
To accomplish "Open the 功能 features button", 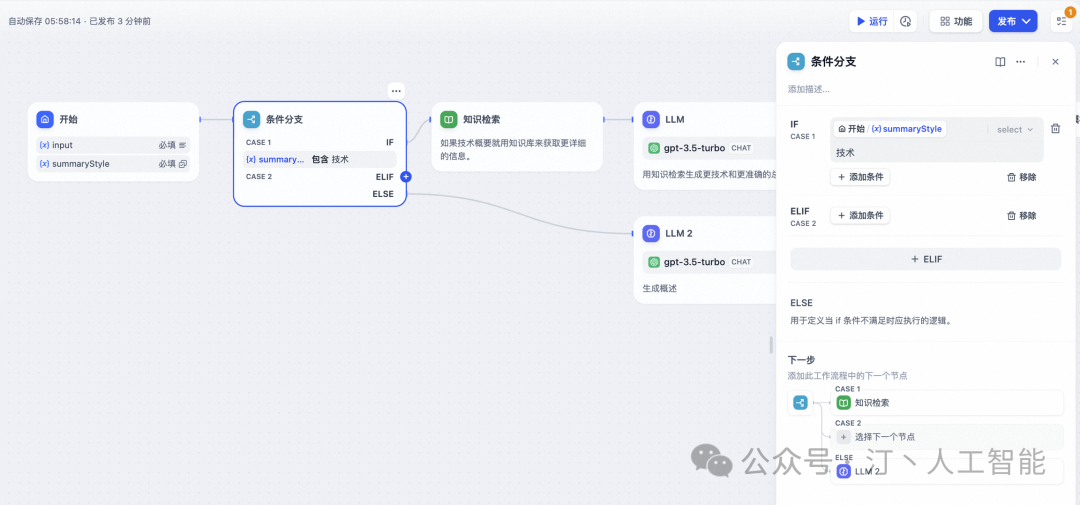I will [955, 21].
